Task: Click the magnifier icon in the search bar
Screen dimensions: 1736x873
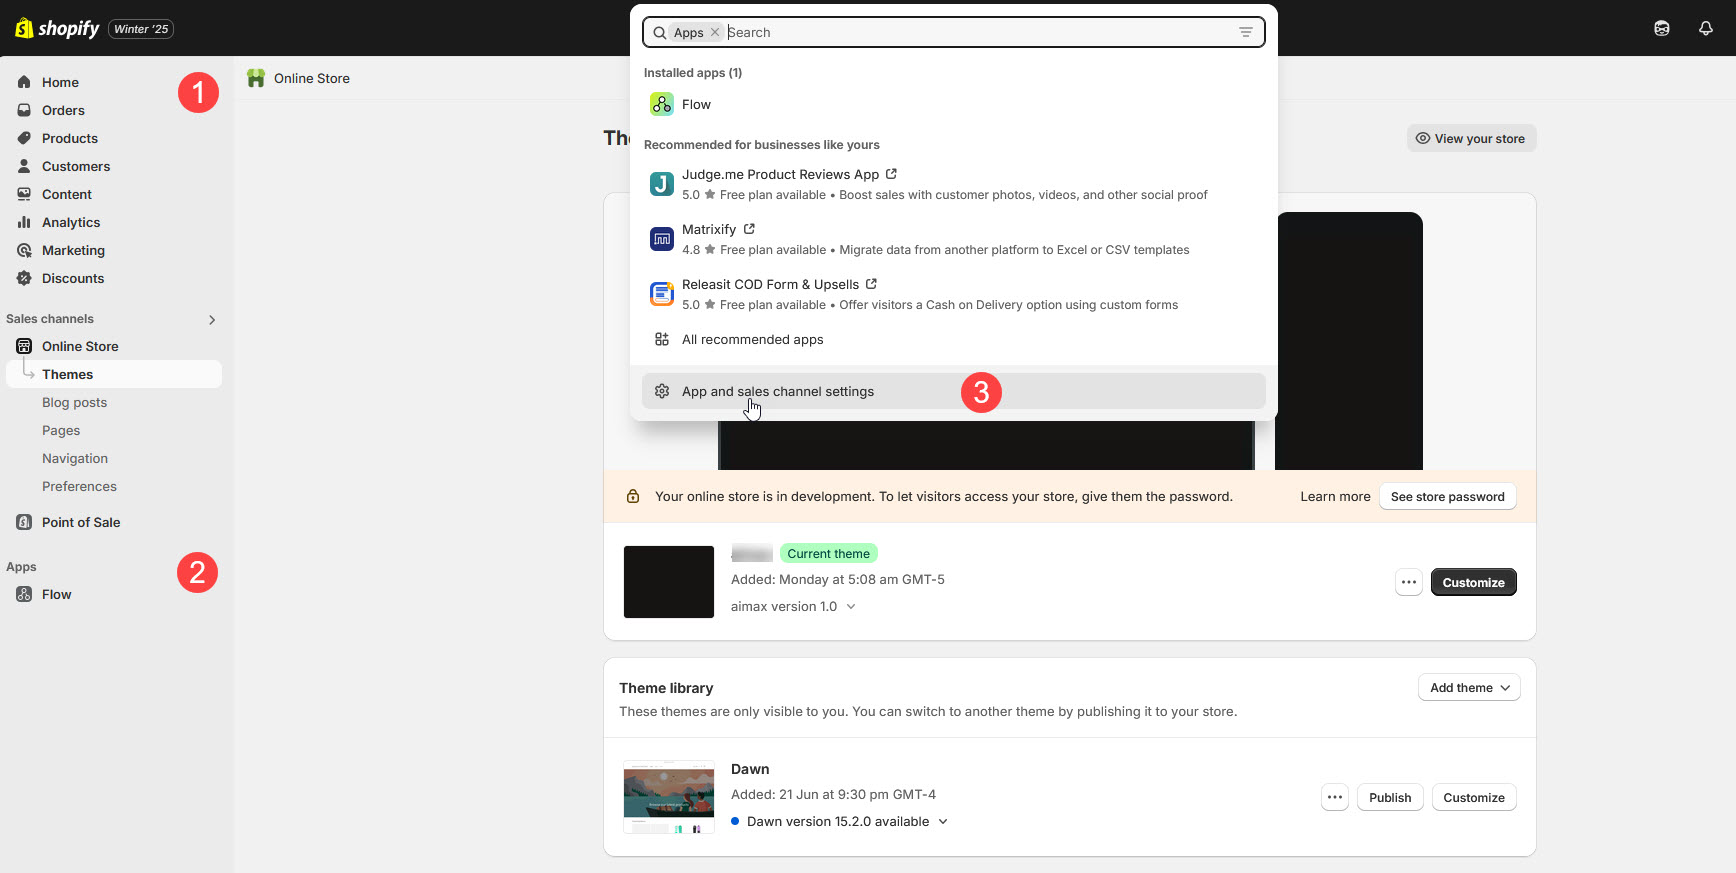Action: coord(660,32)
